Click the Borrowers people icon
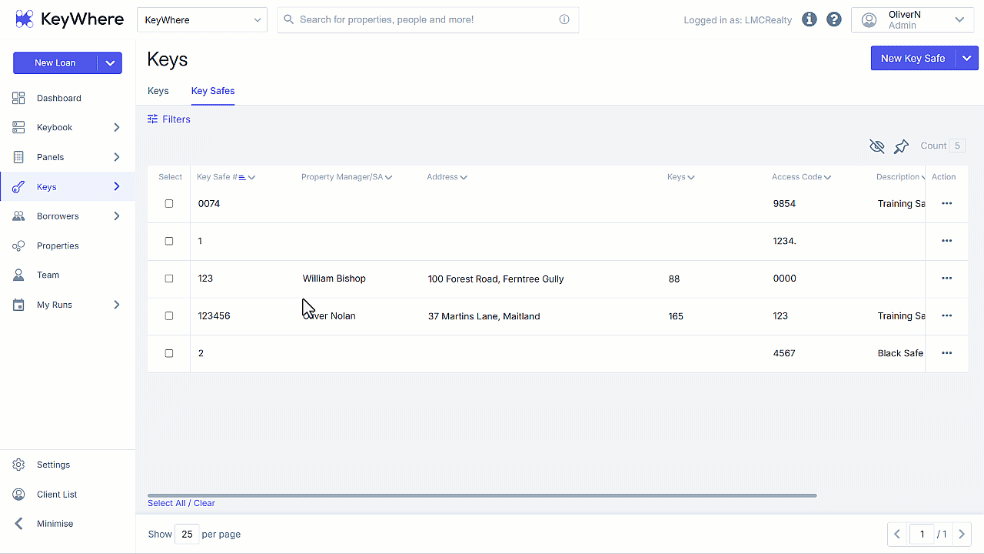This screenshot has height=554, width=984. pyautogui.click(x=18, y=216)
